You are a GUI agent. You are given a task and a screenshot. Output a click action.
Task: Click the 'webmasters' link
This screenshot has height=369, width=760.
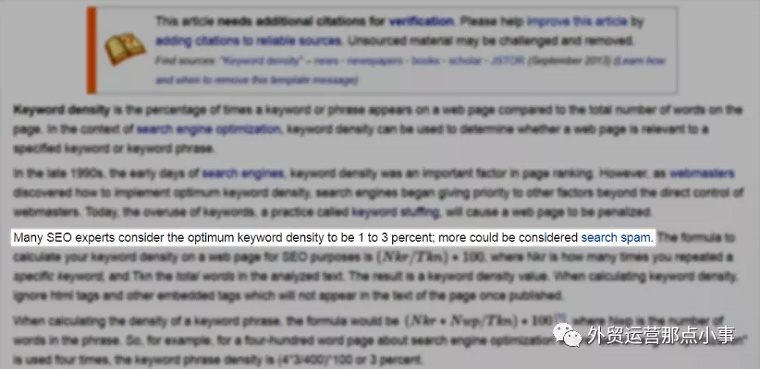click(702, 174)
